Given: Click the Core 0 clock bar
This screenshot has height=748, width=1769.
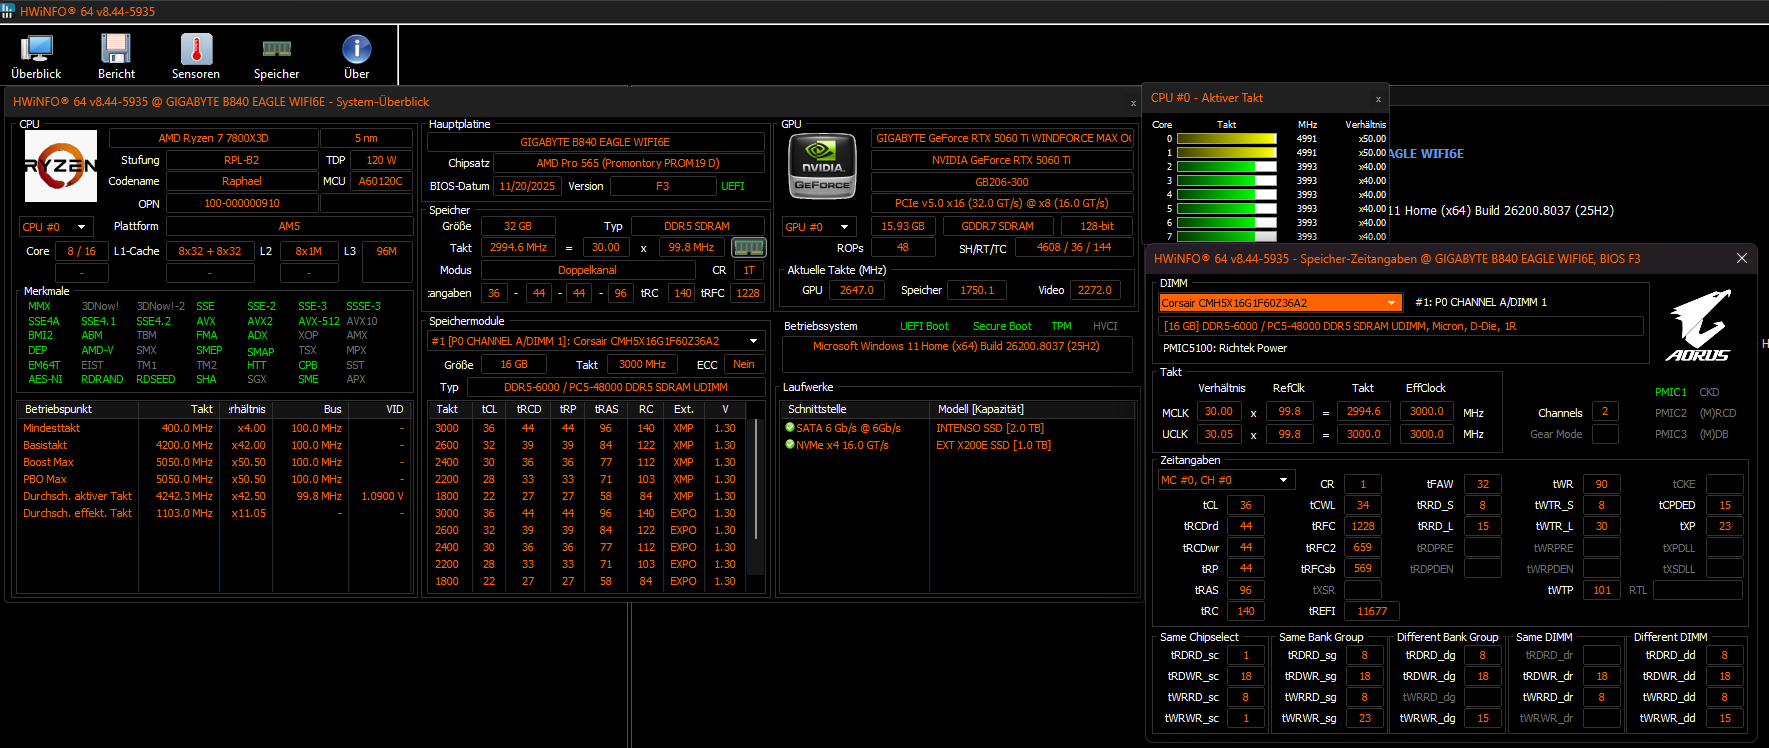Looking at the screenshot, I should click(1227, 139).
